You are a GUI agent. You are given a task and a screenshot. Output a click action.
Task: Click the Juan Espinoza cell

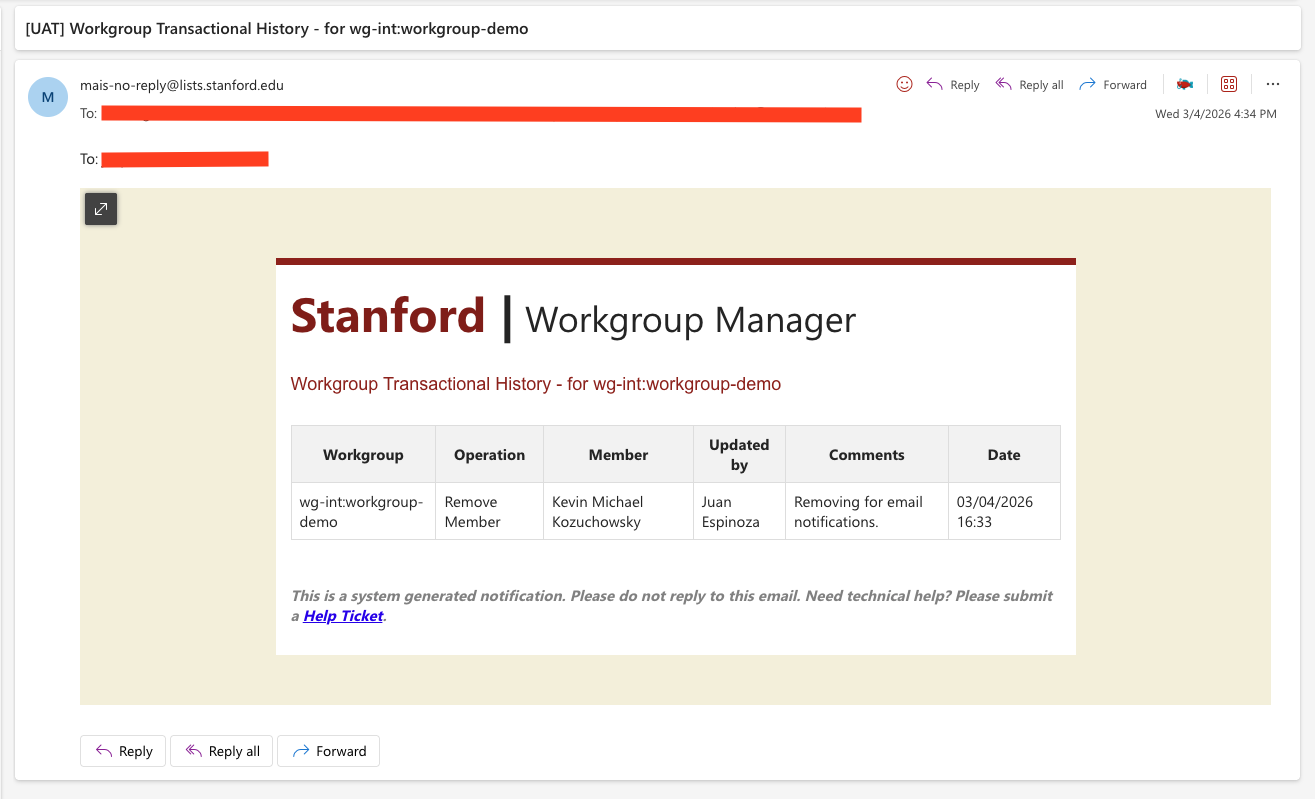[739, 512]
